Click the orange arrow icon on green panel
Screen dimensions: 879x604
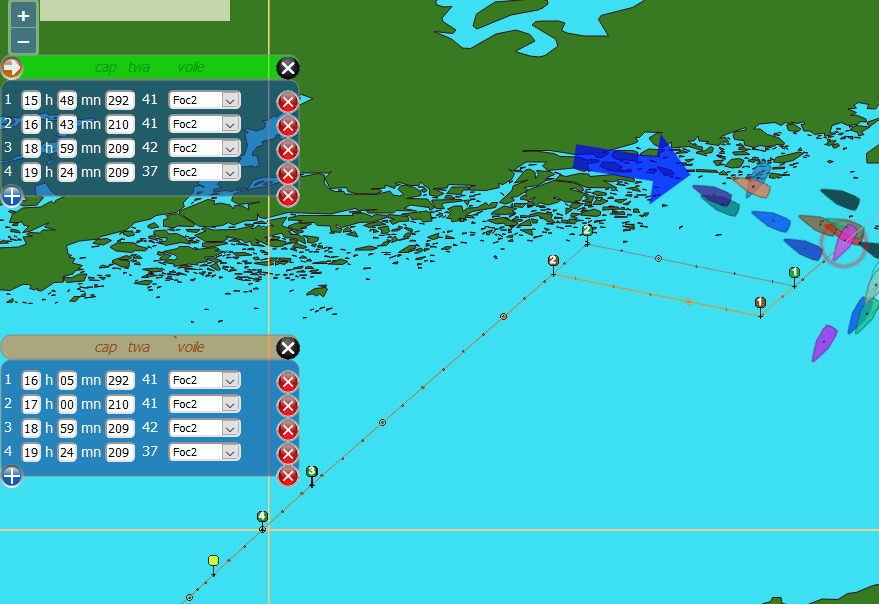[x=11, y=68]
